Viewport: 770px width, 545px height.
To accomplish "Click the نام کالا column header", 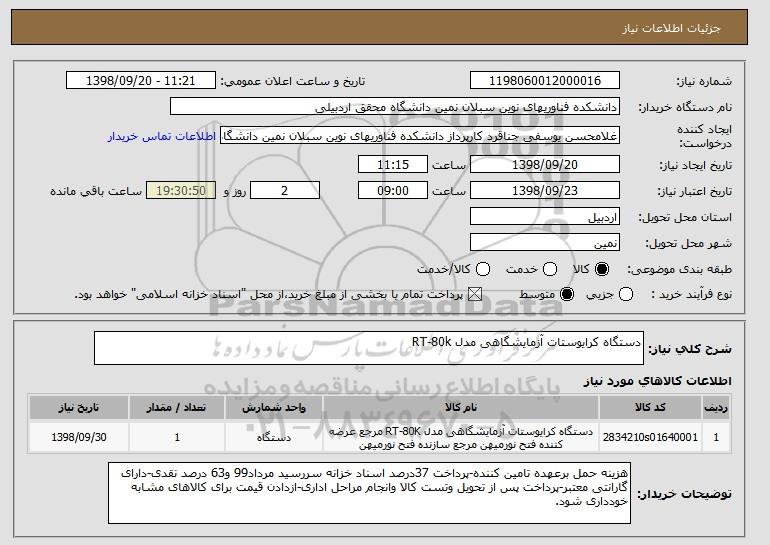I will click(x=461, y=408).
